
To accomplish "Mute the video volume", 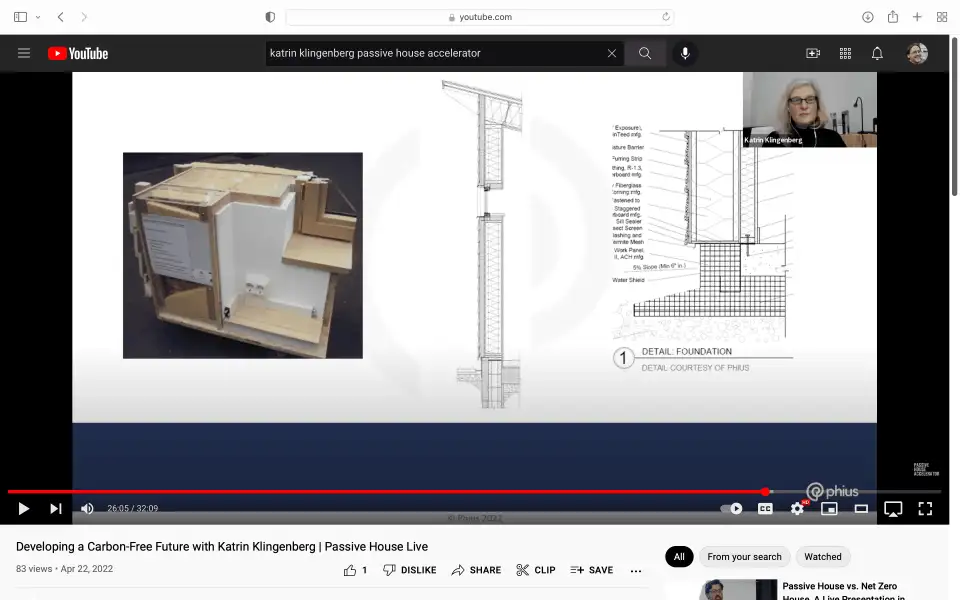I will coord(87,509).
